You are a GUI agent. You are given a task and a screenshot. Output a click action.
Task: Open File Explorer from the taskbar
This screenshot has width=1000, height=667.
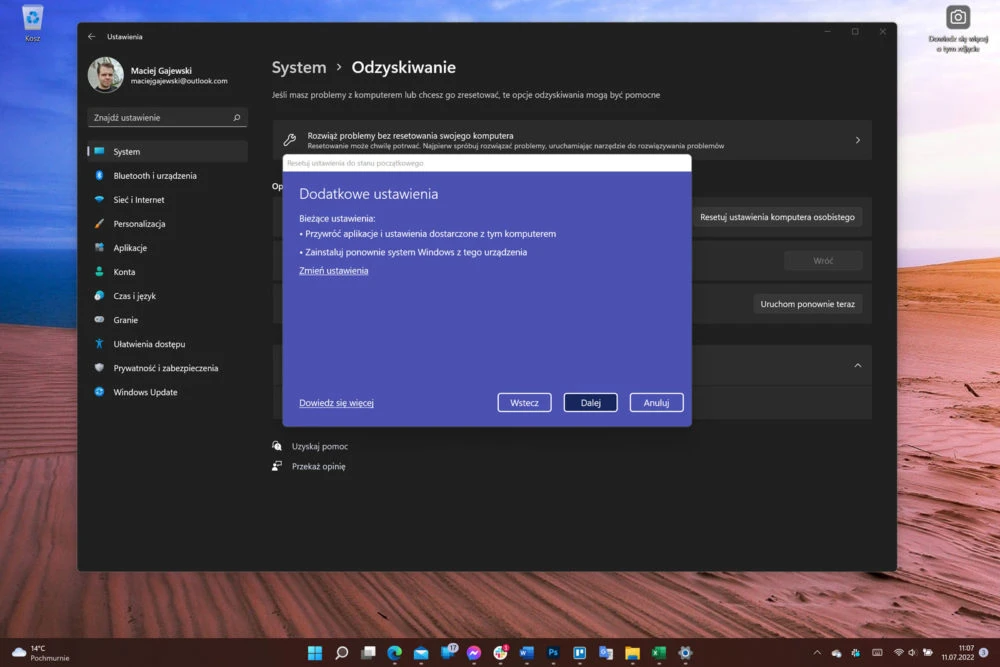click(632, 653)
